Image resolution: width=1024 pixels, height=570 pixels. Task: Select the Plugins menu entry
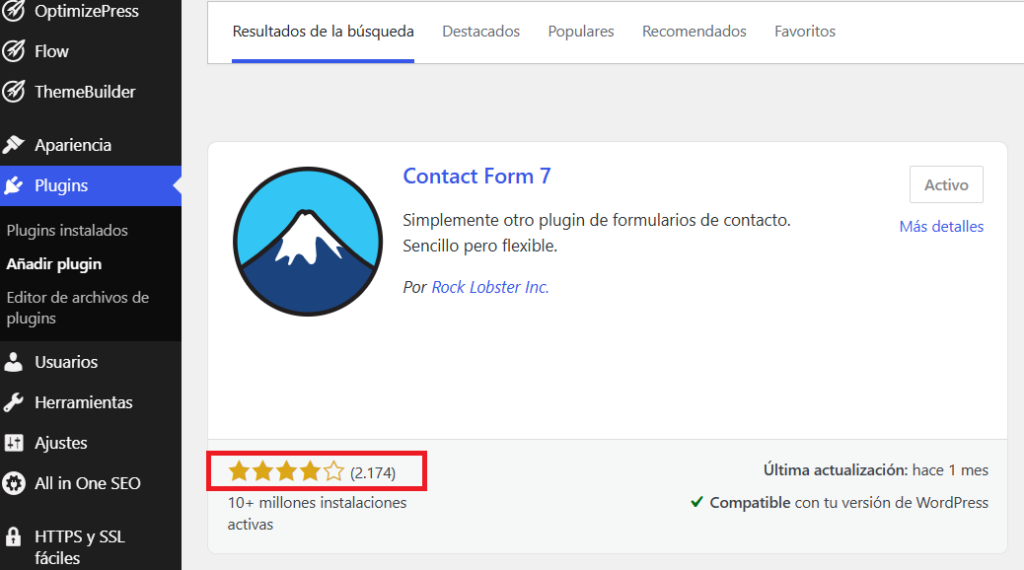click(x=91, y=185)
